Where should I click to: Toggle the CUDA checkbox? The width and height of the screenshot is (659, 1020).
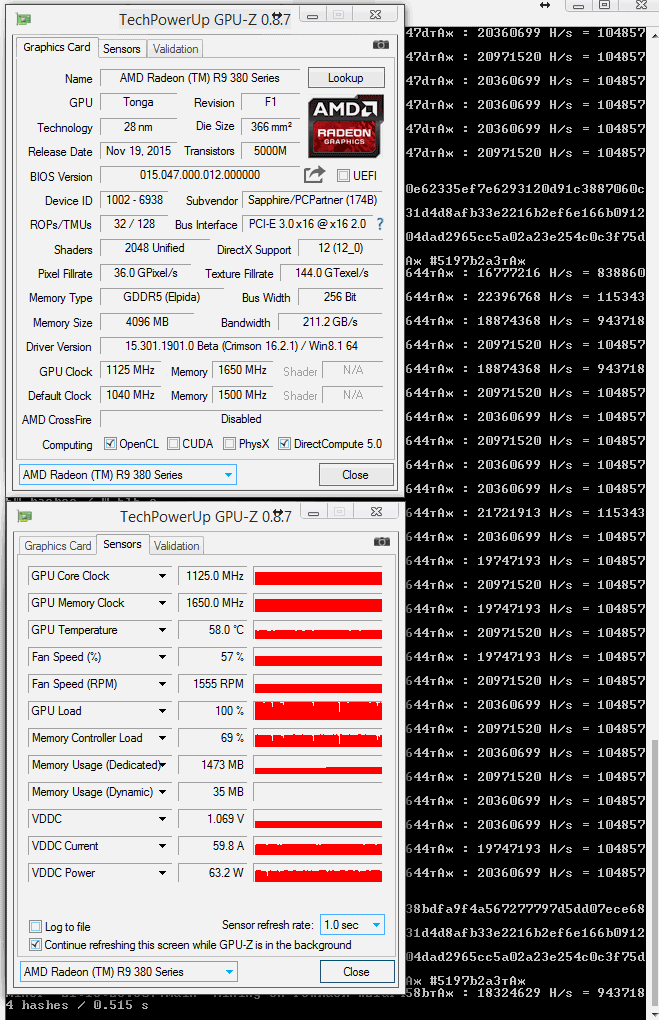pyautogui.click(x=173, y=444)
